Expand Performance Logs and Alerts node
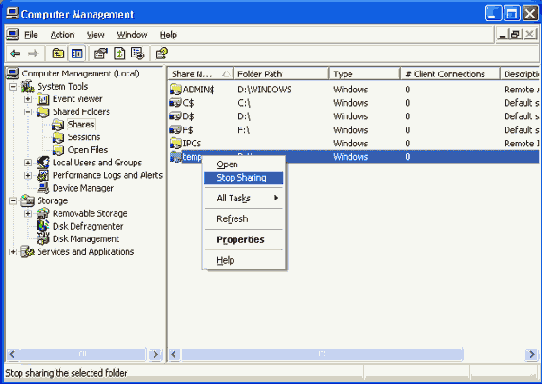Image resolution: width=542 pixels, height=384 pixels. point(28,175)
